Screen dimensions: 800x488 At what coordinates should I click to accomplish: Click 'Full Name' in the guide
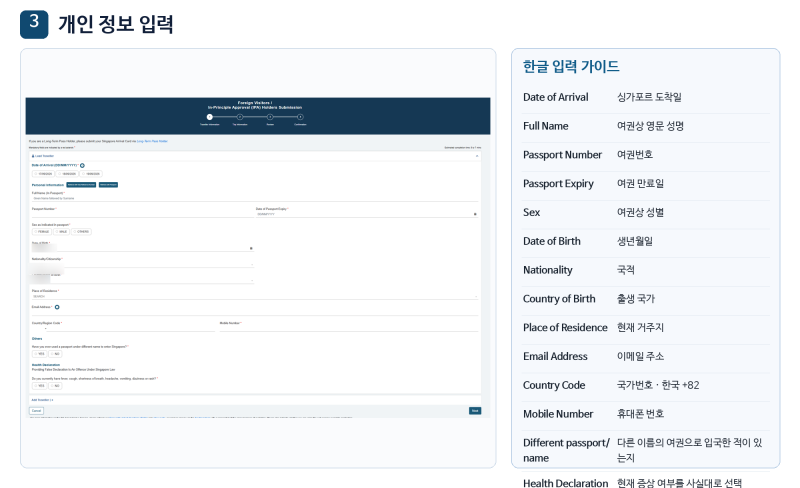click(x=545, y=126)
